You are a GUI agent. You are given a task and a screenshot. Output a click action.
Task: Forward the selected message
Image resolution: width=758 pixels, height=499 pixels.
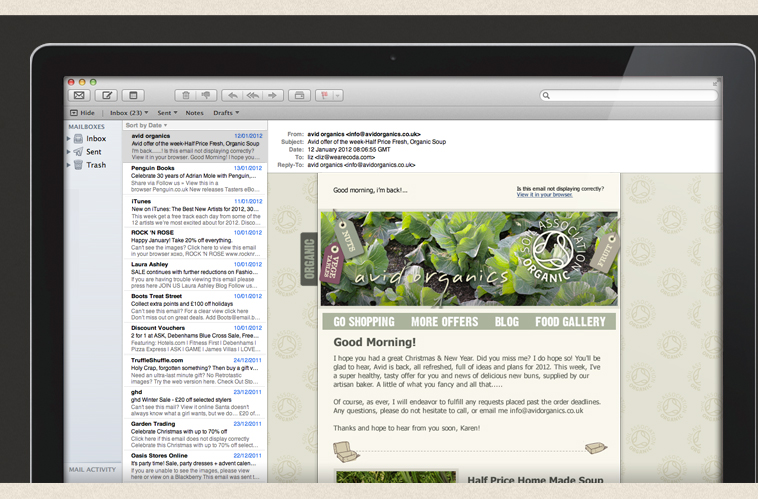click(x=273, y=95)
